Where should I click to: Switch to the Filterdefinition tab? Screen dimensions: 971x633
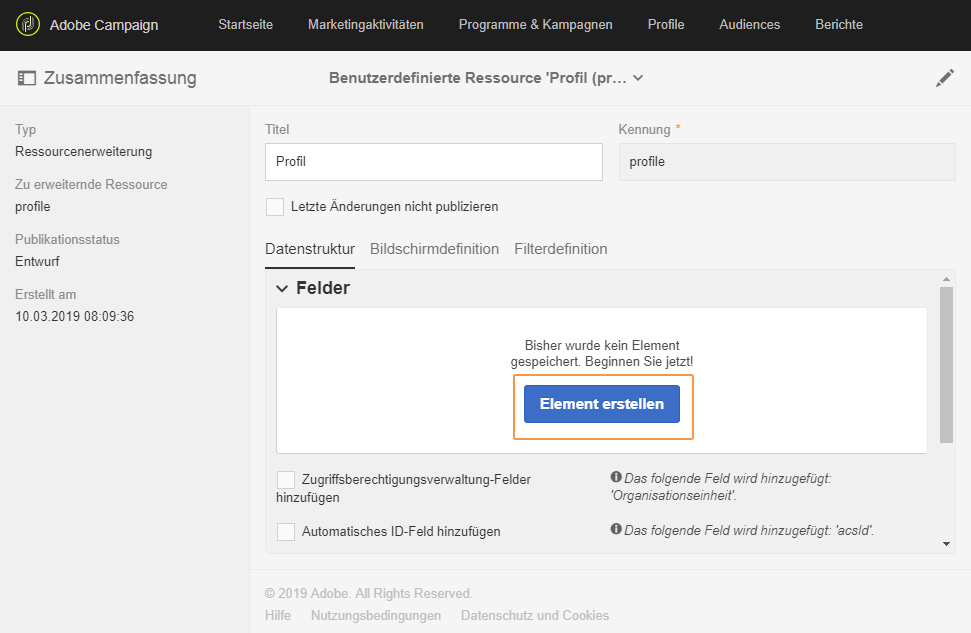560,249
